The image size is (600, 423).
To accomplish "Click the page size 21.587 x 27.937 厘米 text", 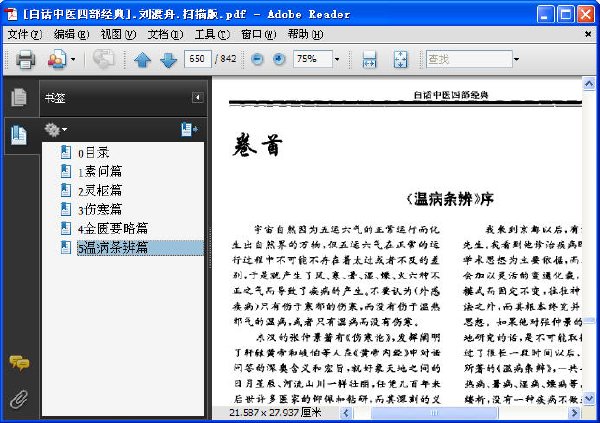I will point(275,413).
